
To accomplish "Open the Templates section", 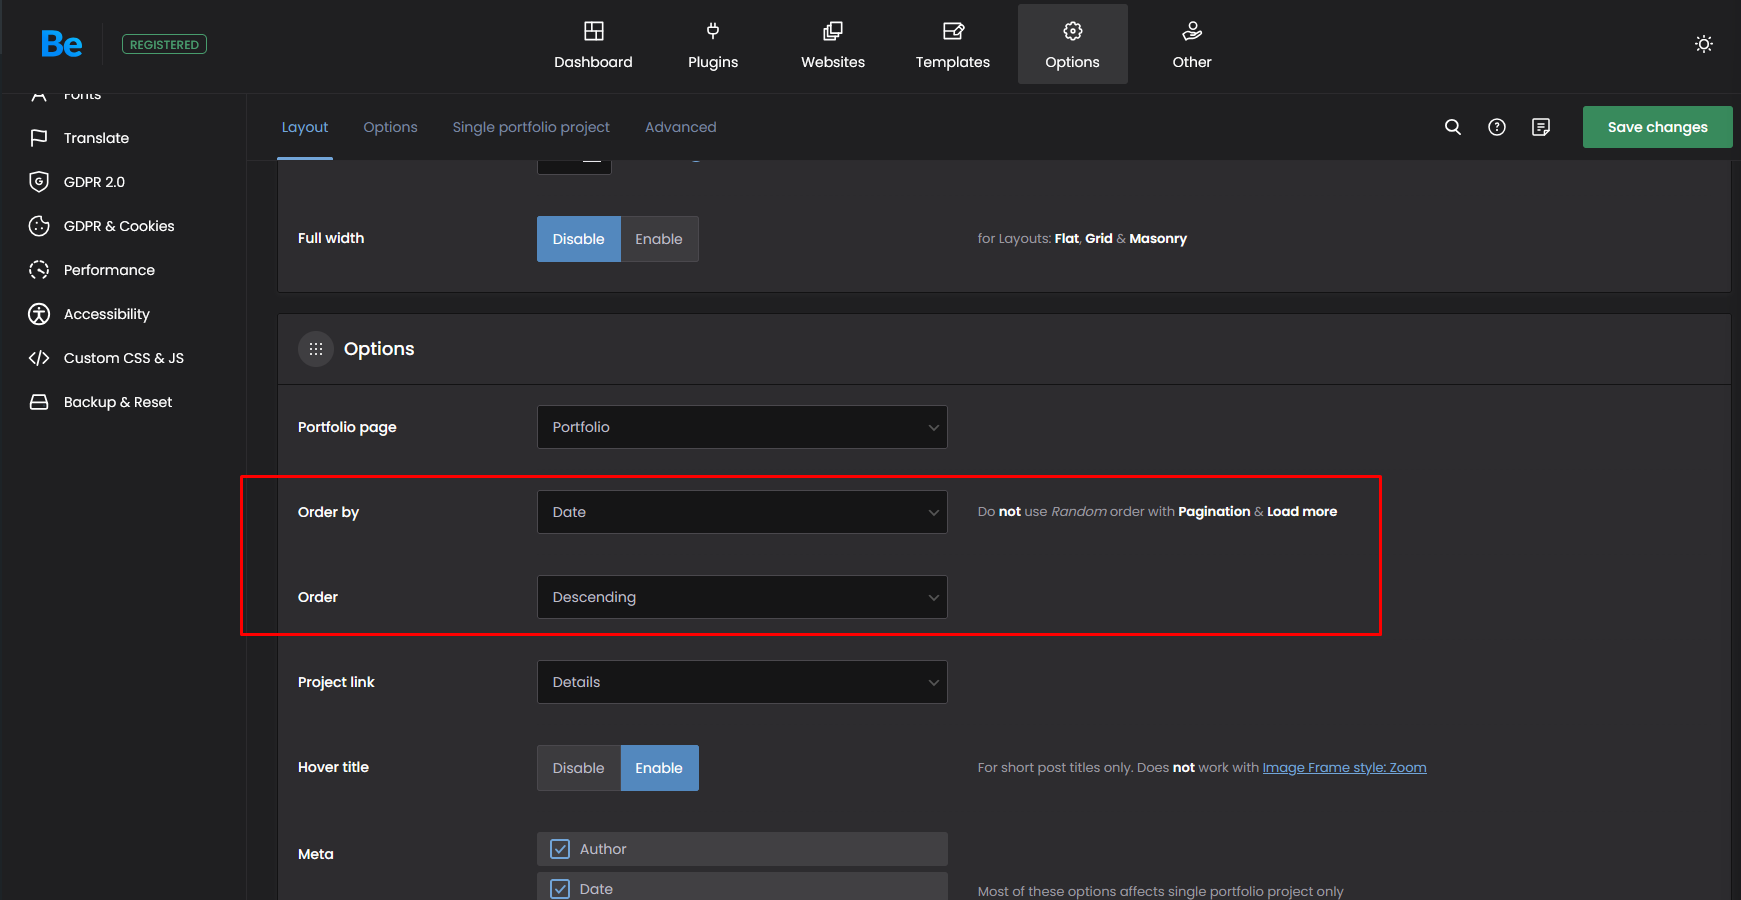I will point(952,45).
